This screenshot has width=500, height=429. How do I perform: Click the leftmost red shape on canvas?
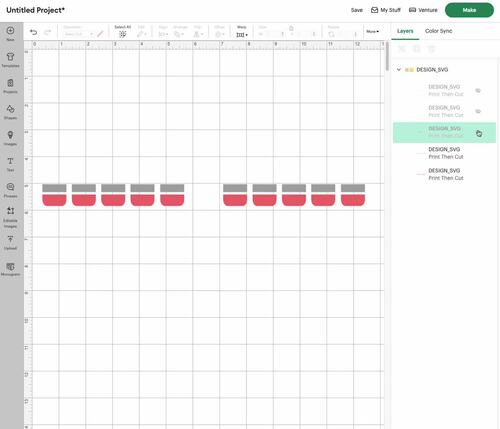(54, 200)
